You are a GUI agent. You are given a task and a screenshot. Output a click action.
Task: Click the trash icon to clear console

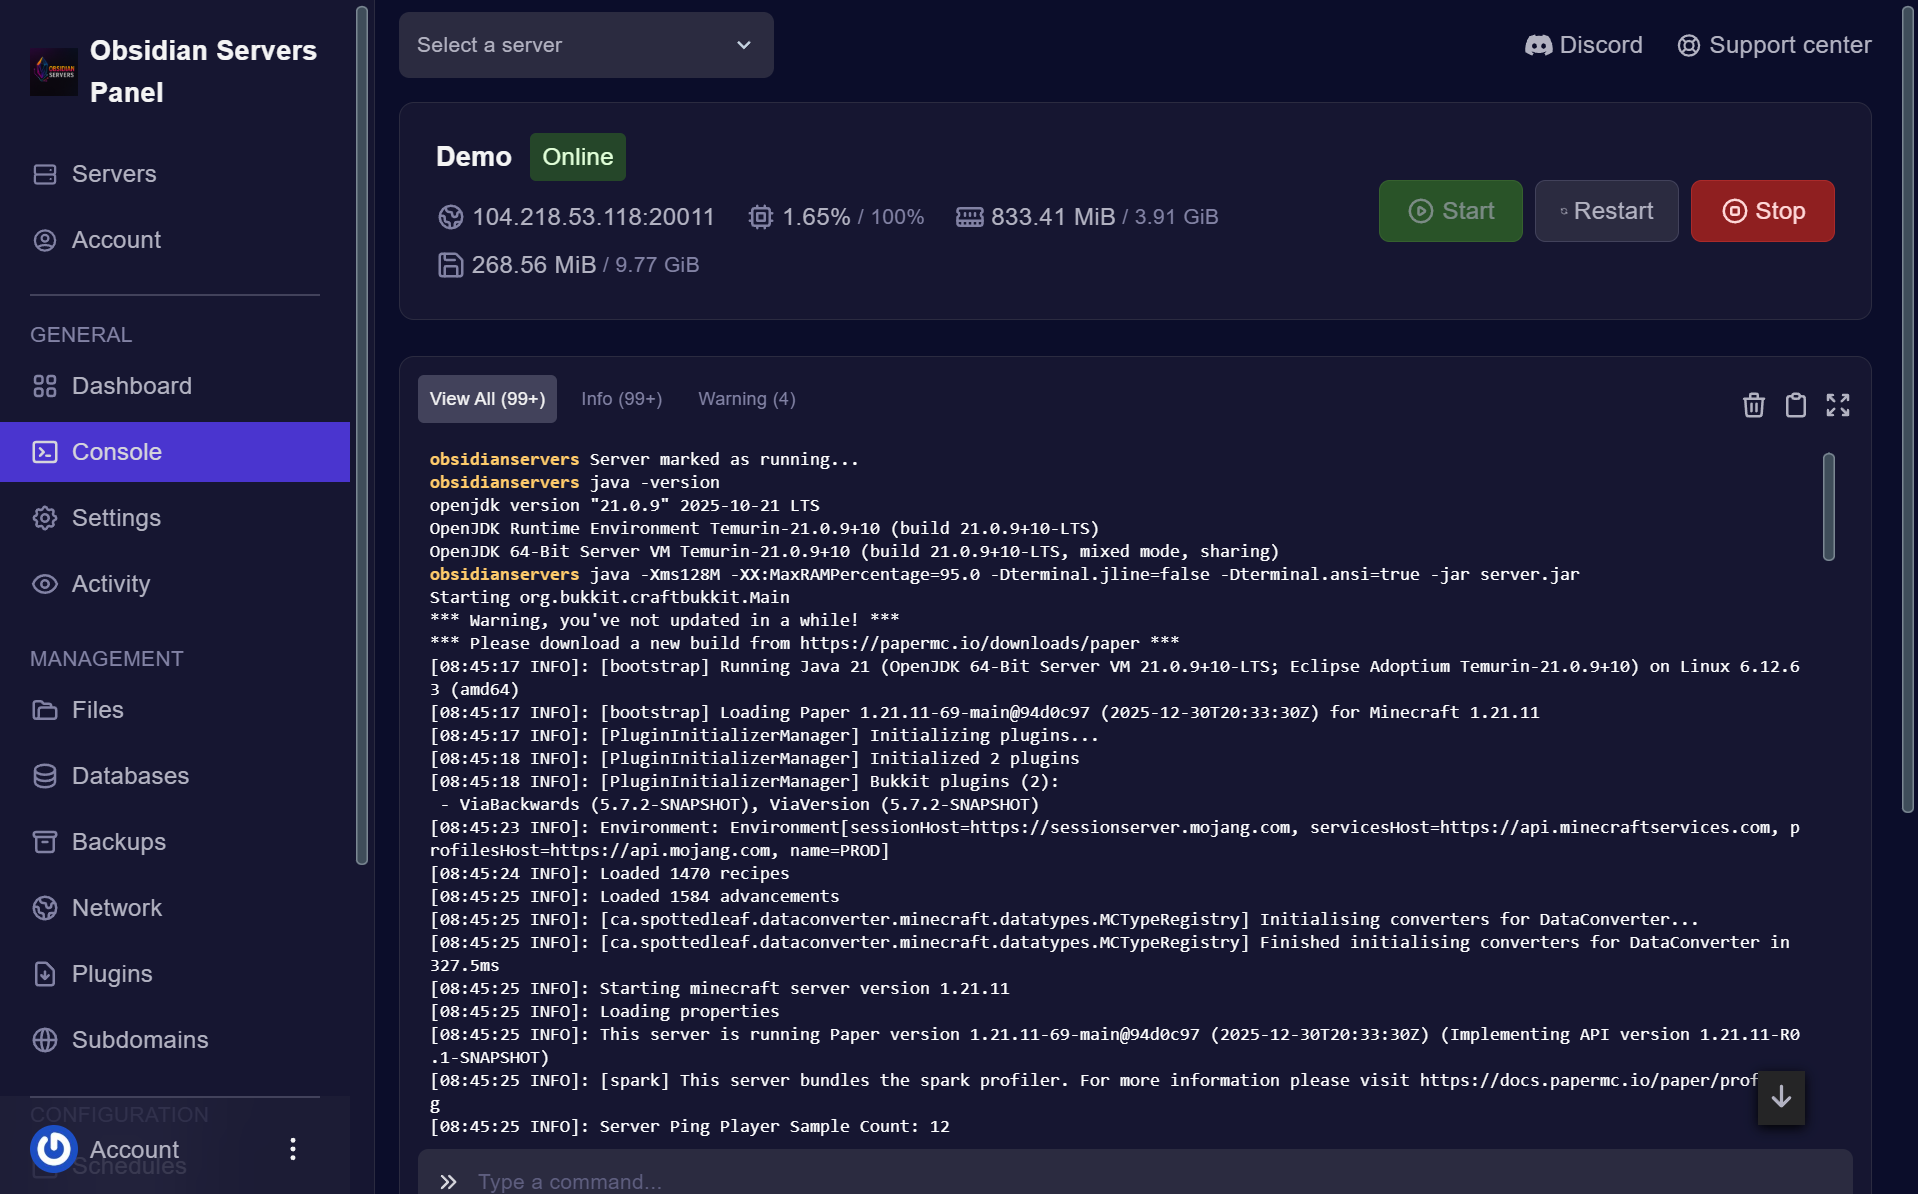point(1753,405)
